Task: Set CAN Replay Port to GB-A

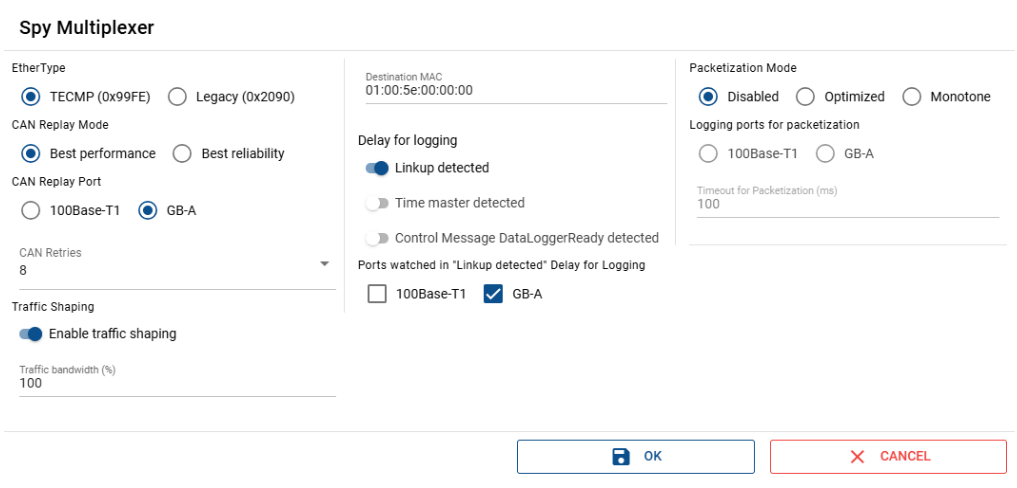Action: pos(148,210)
